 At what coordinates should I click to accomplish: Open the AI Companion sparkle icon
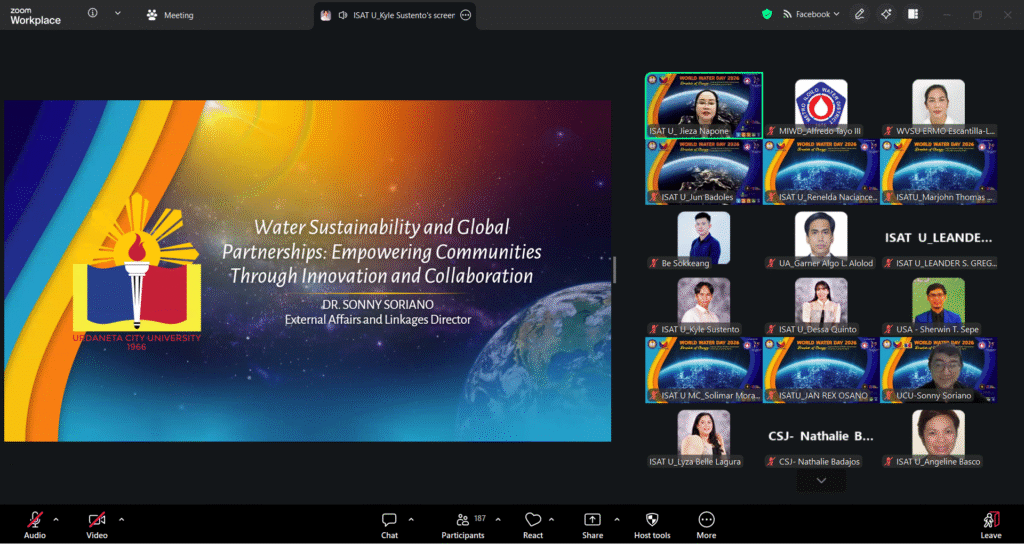pos(886,14)
